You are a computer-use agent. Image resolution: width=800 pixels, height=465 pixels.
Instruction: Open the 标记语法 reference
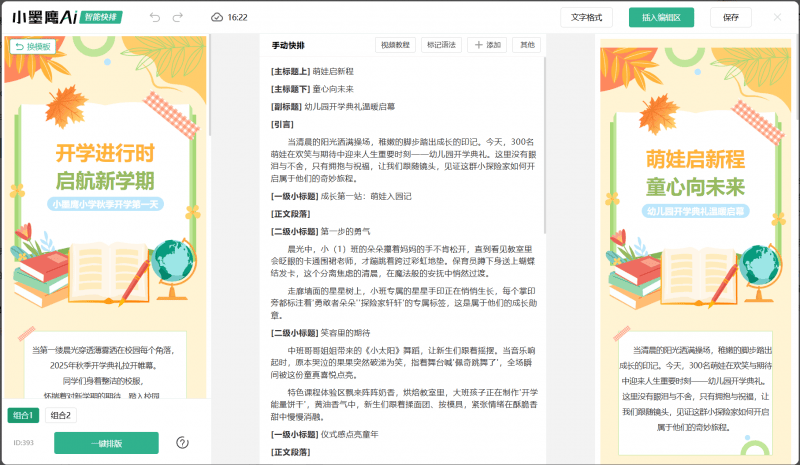pyautogui.click(x=440, y=45)
